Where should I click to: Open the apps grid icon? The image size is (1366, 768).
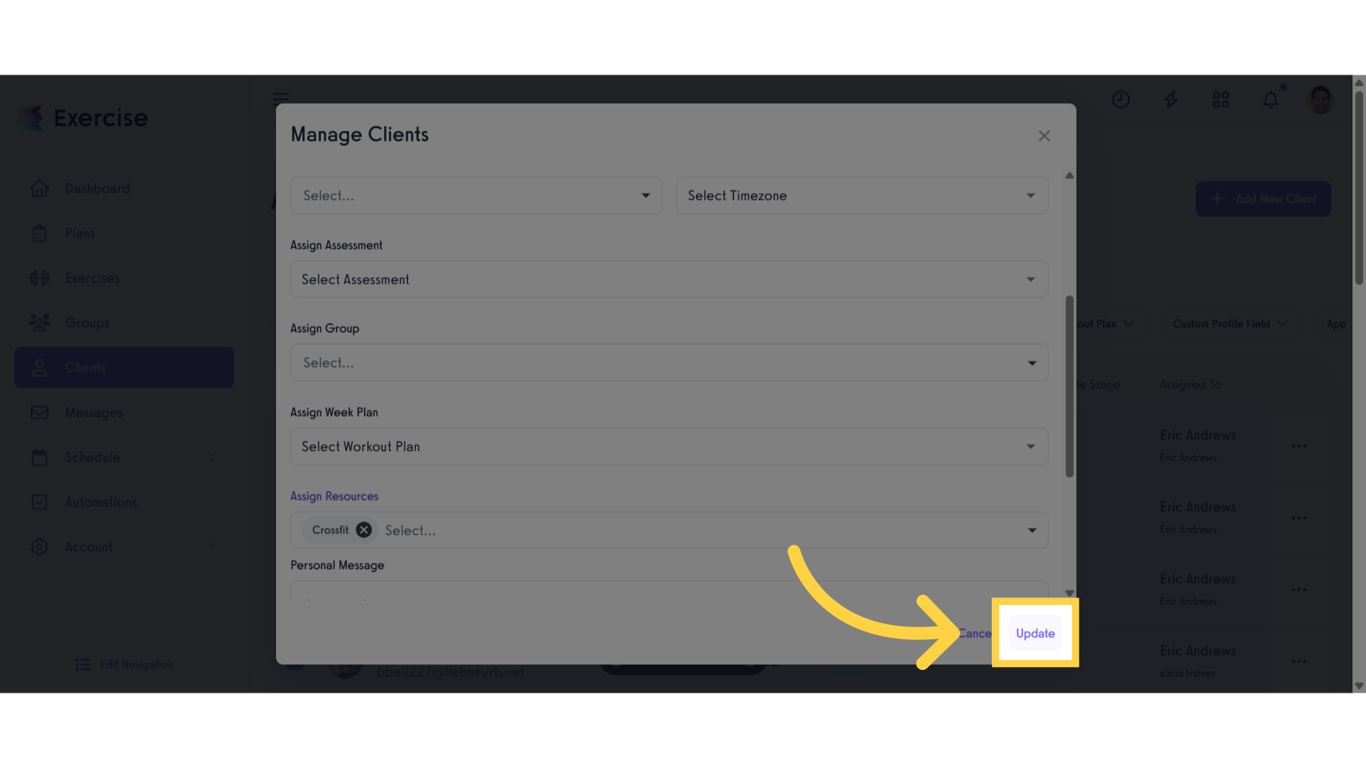click(x=1220, y=100)
